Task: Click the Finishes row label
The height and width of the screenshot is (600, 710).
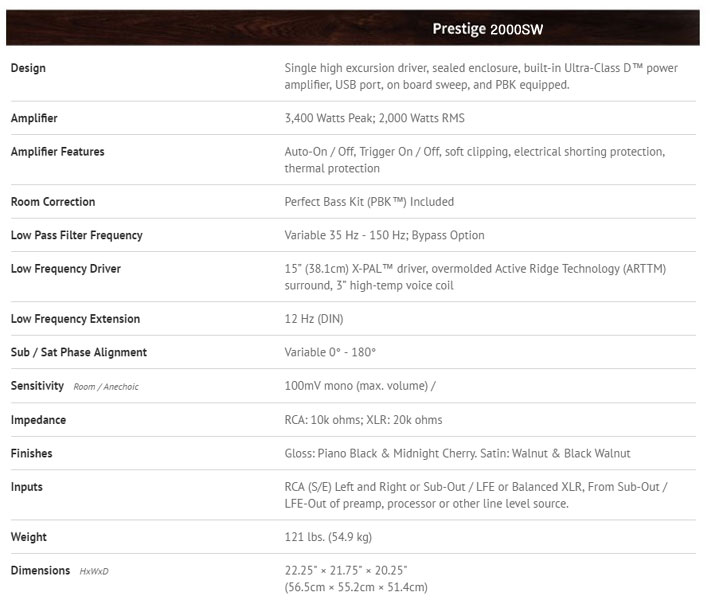Action: pos(32,454)
